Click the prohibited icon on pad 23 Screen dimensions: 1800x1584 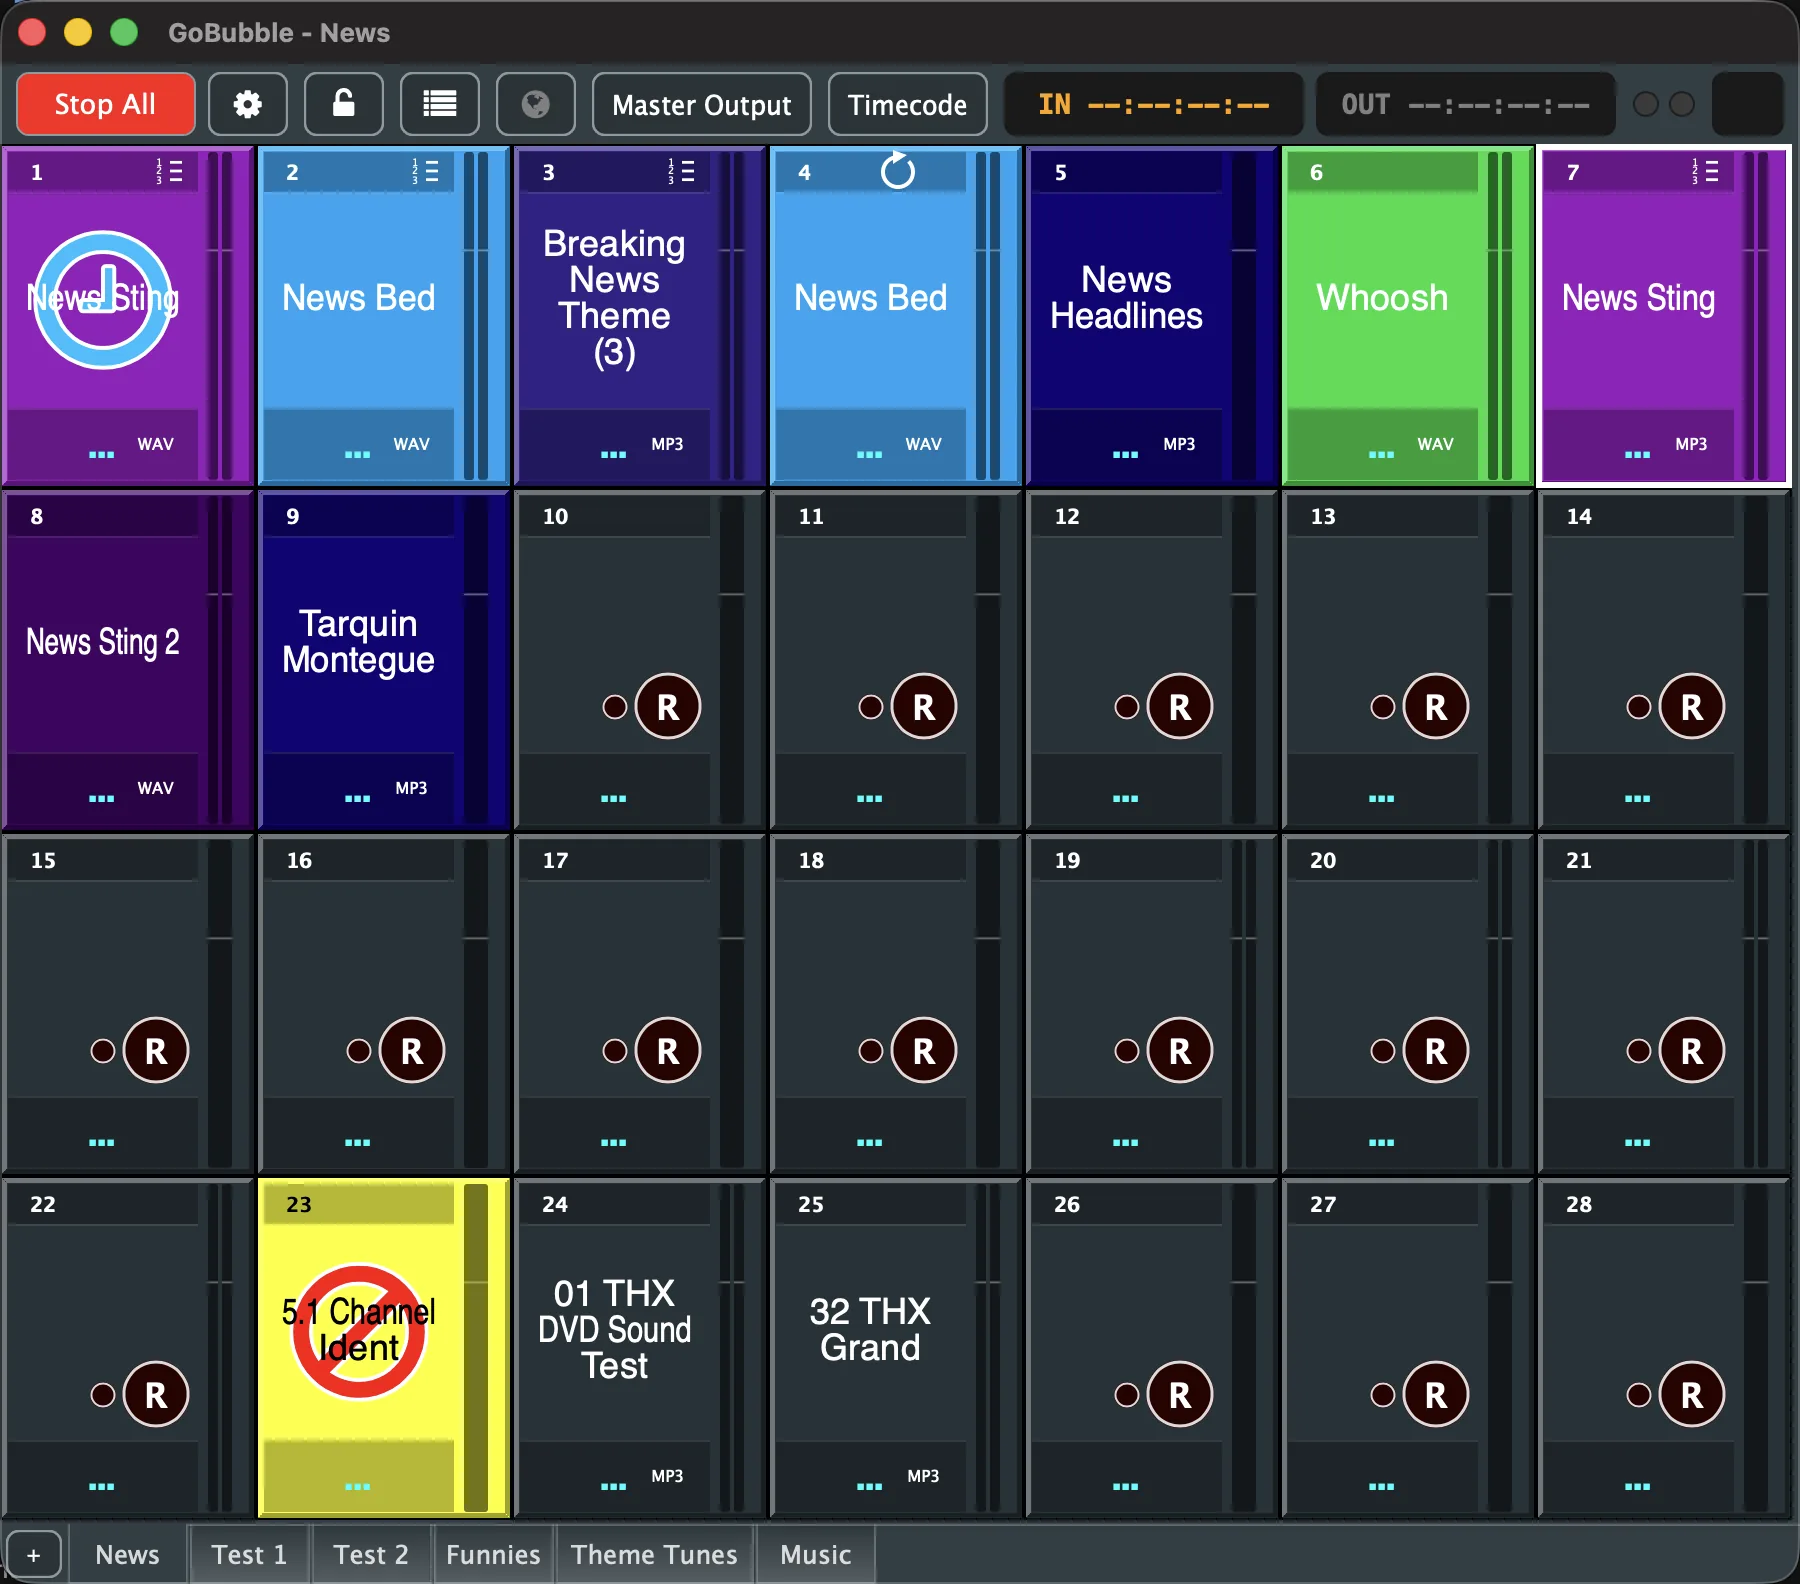pyautogui.click(x=359, y=1331)
